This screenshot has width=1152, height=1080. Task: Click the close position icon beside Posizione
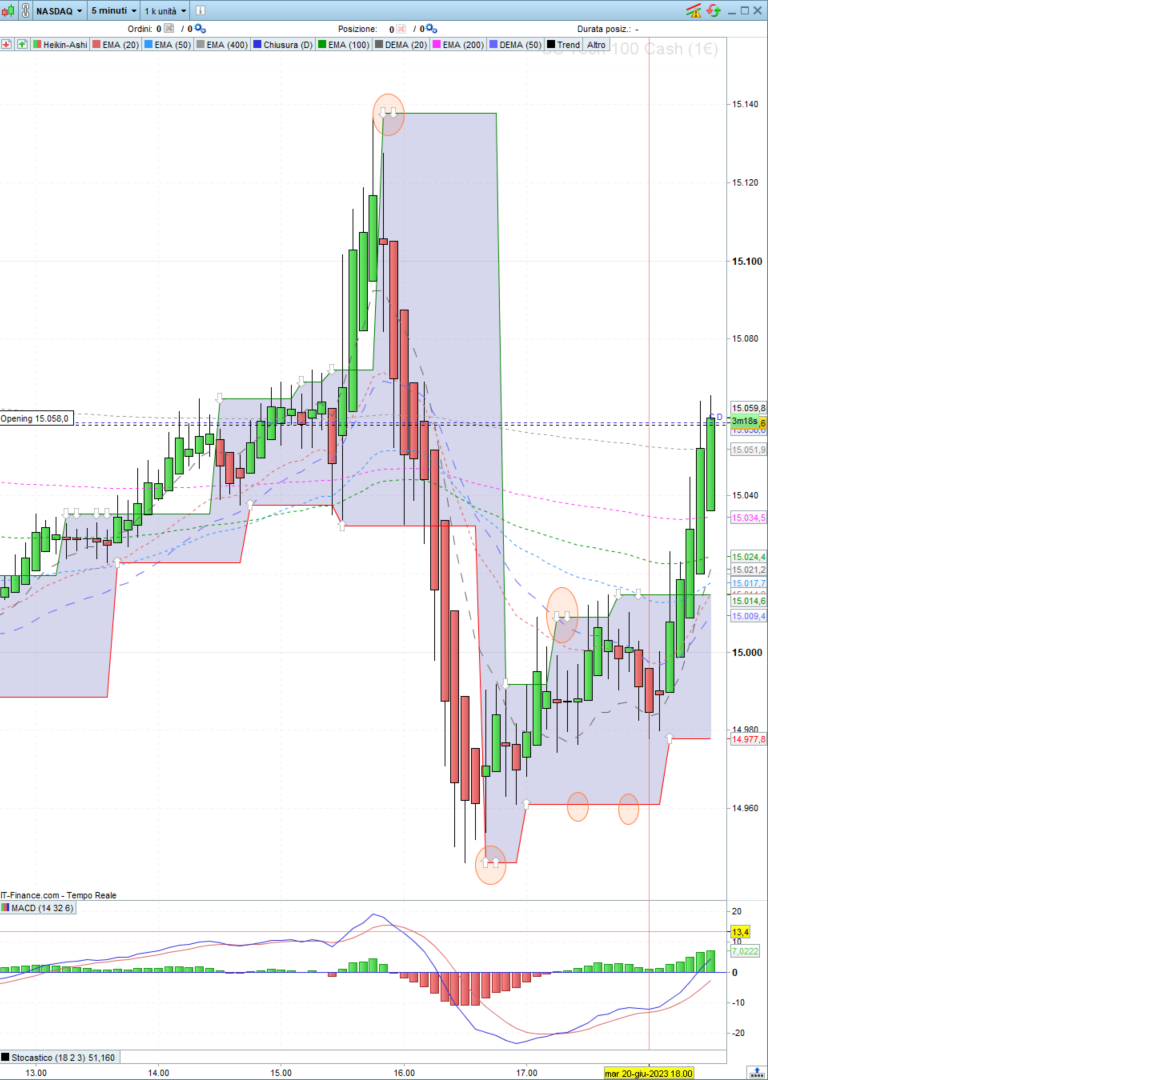[x=401, y=29]
